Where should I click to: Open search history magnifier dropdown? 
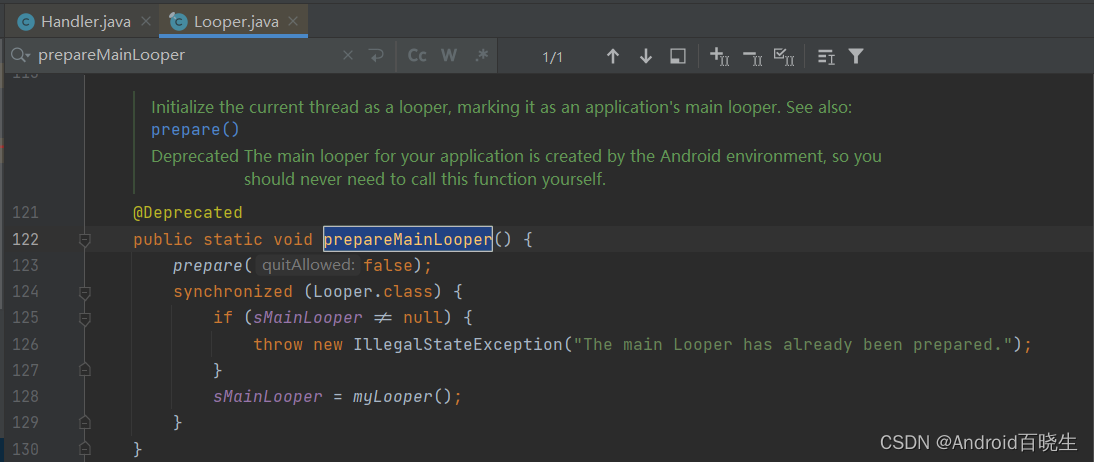pyautogui.click(x=21, y=55)
